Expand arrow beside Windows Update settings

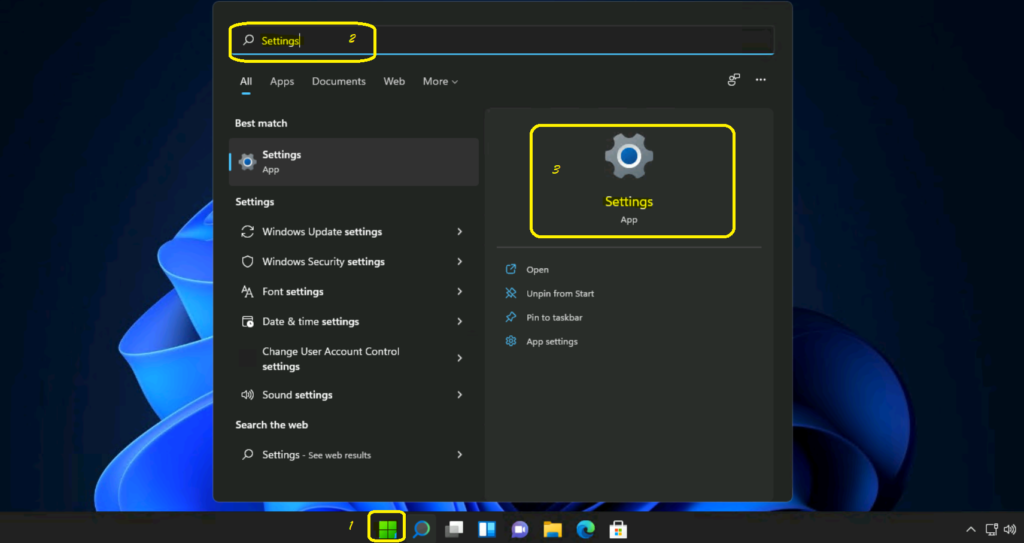click(x=460, y=232)
